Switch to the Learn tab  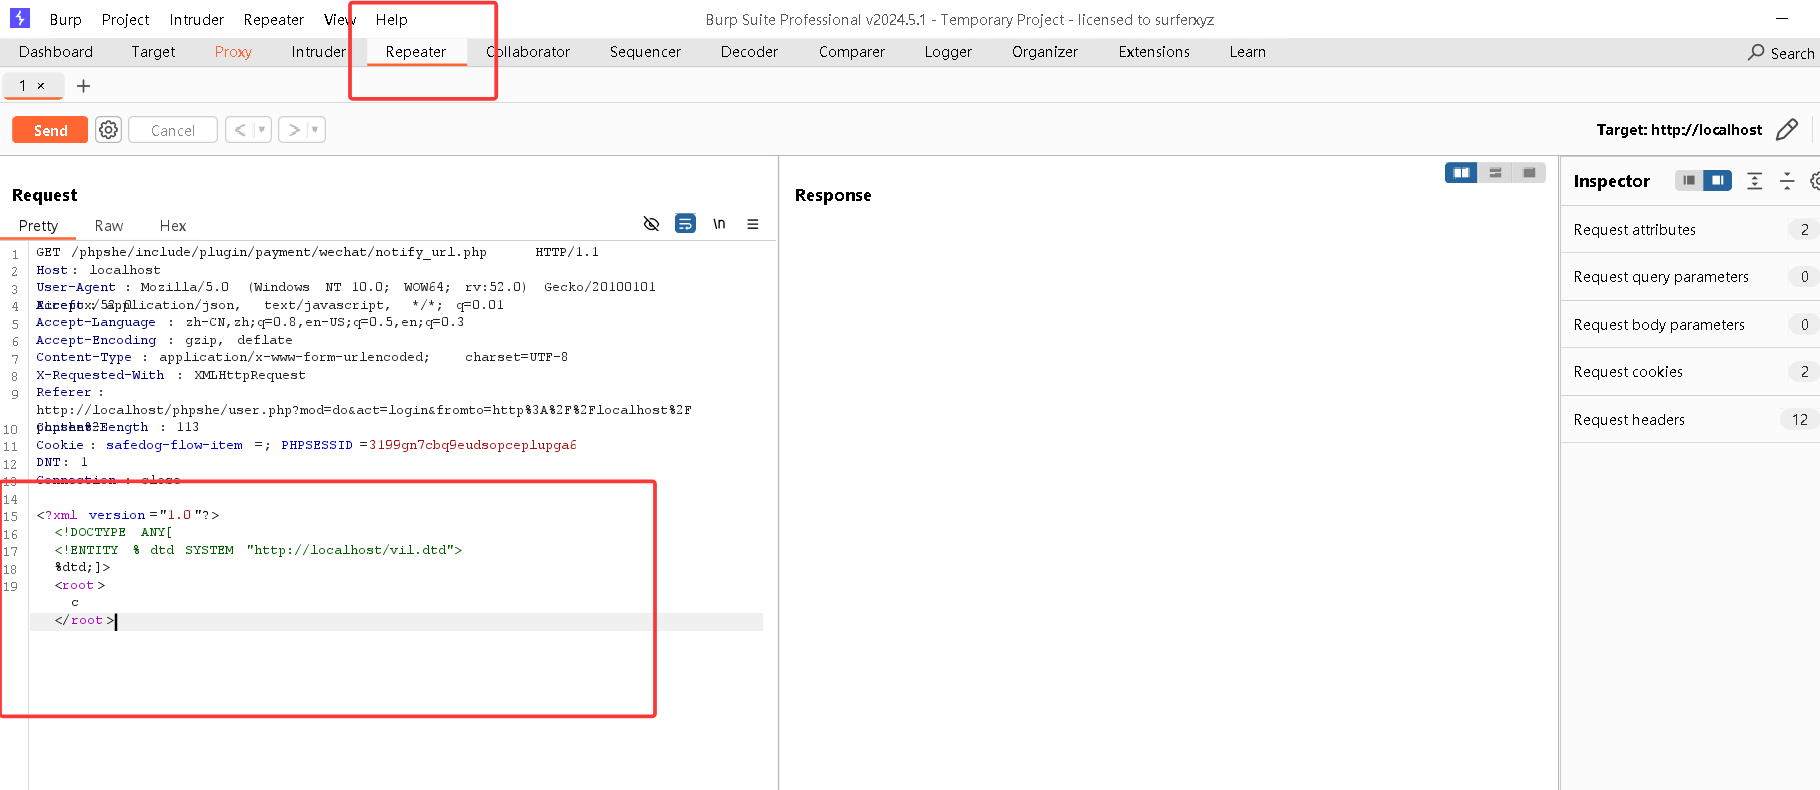point(1247,52)
